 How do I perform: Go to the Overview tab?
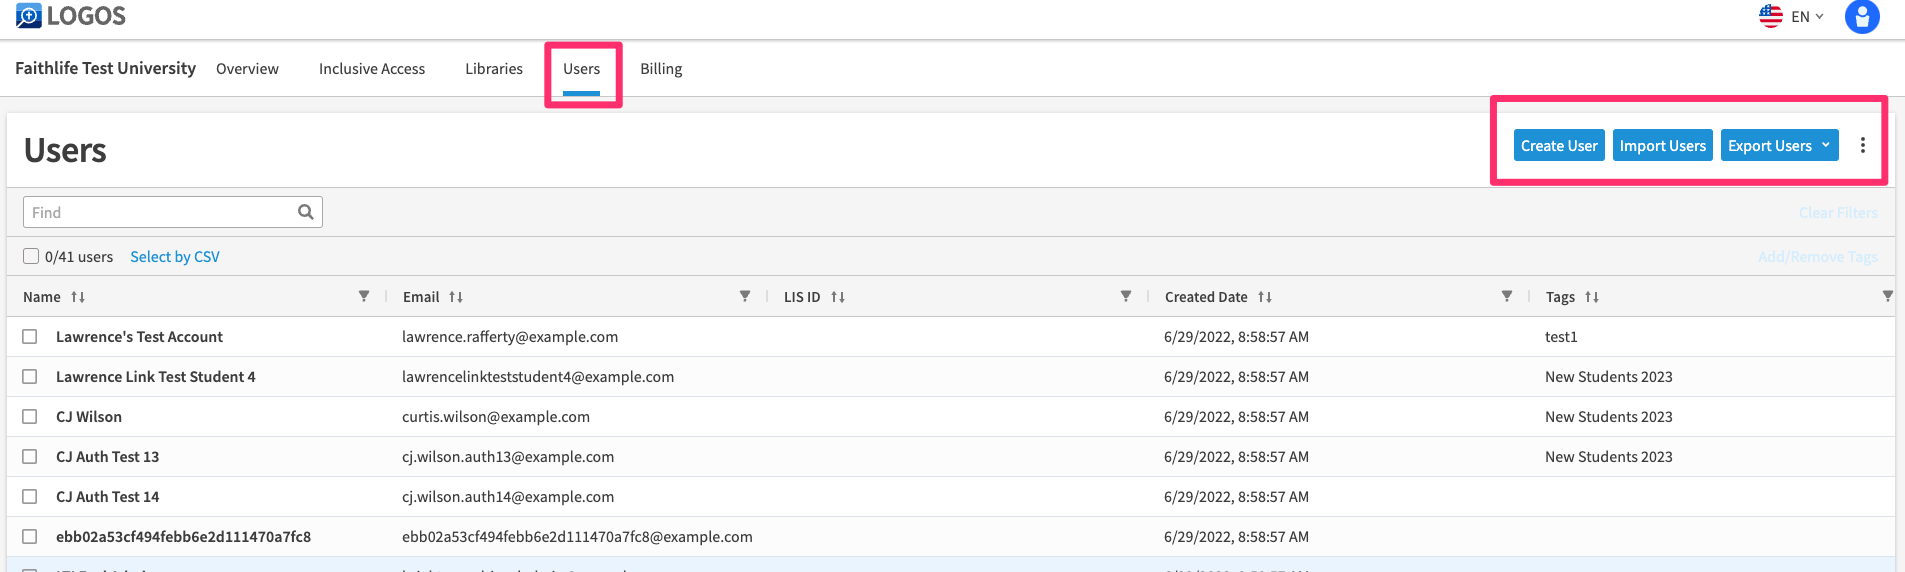click(x=247, y=69)
